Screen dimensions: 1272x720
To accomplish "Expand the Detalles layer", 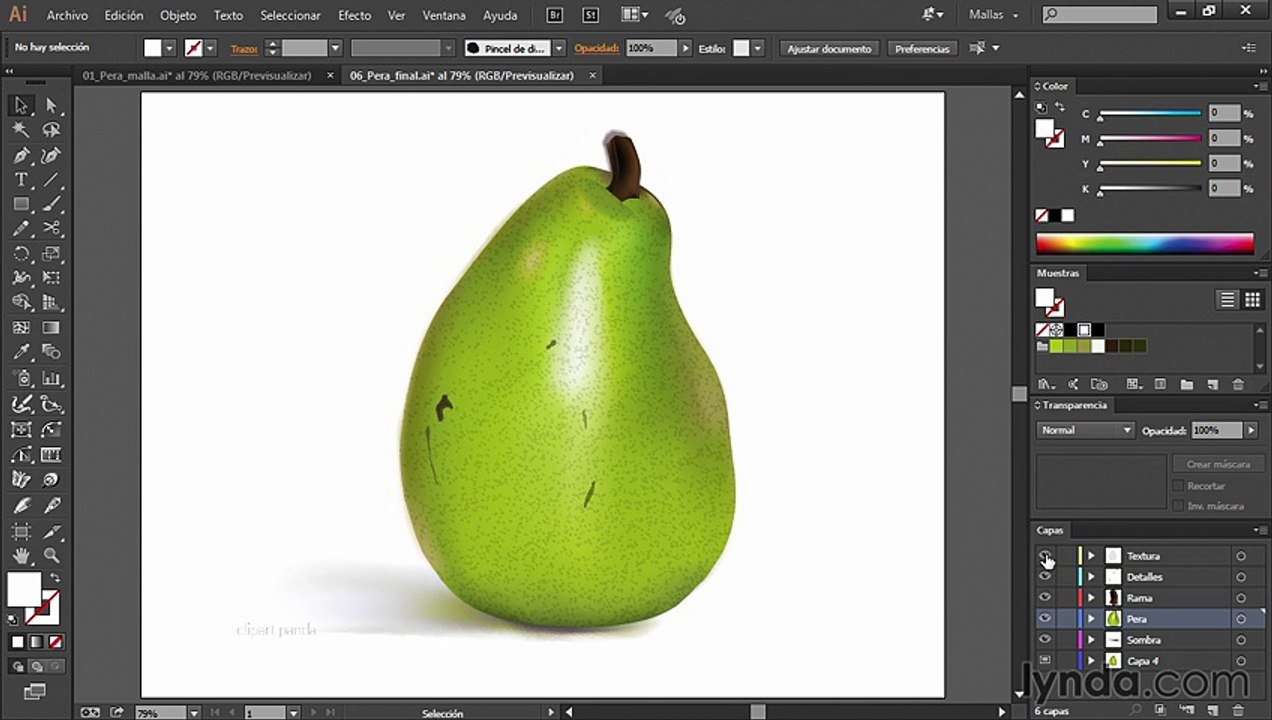I will [1091, 577].
